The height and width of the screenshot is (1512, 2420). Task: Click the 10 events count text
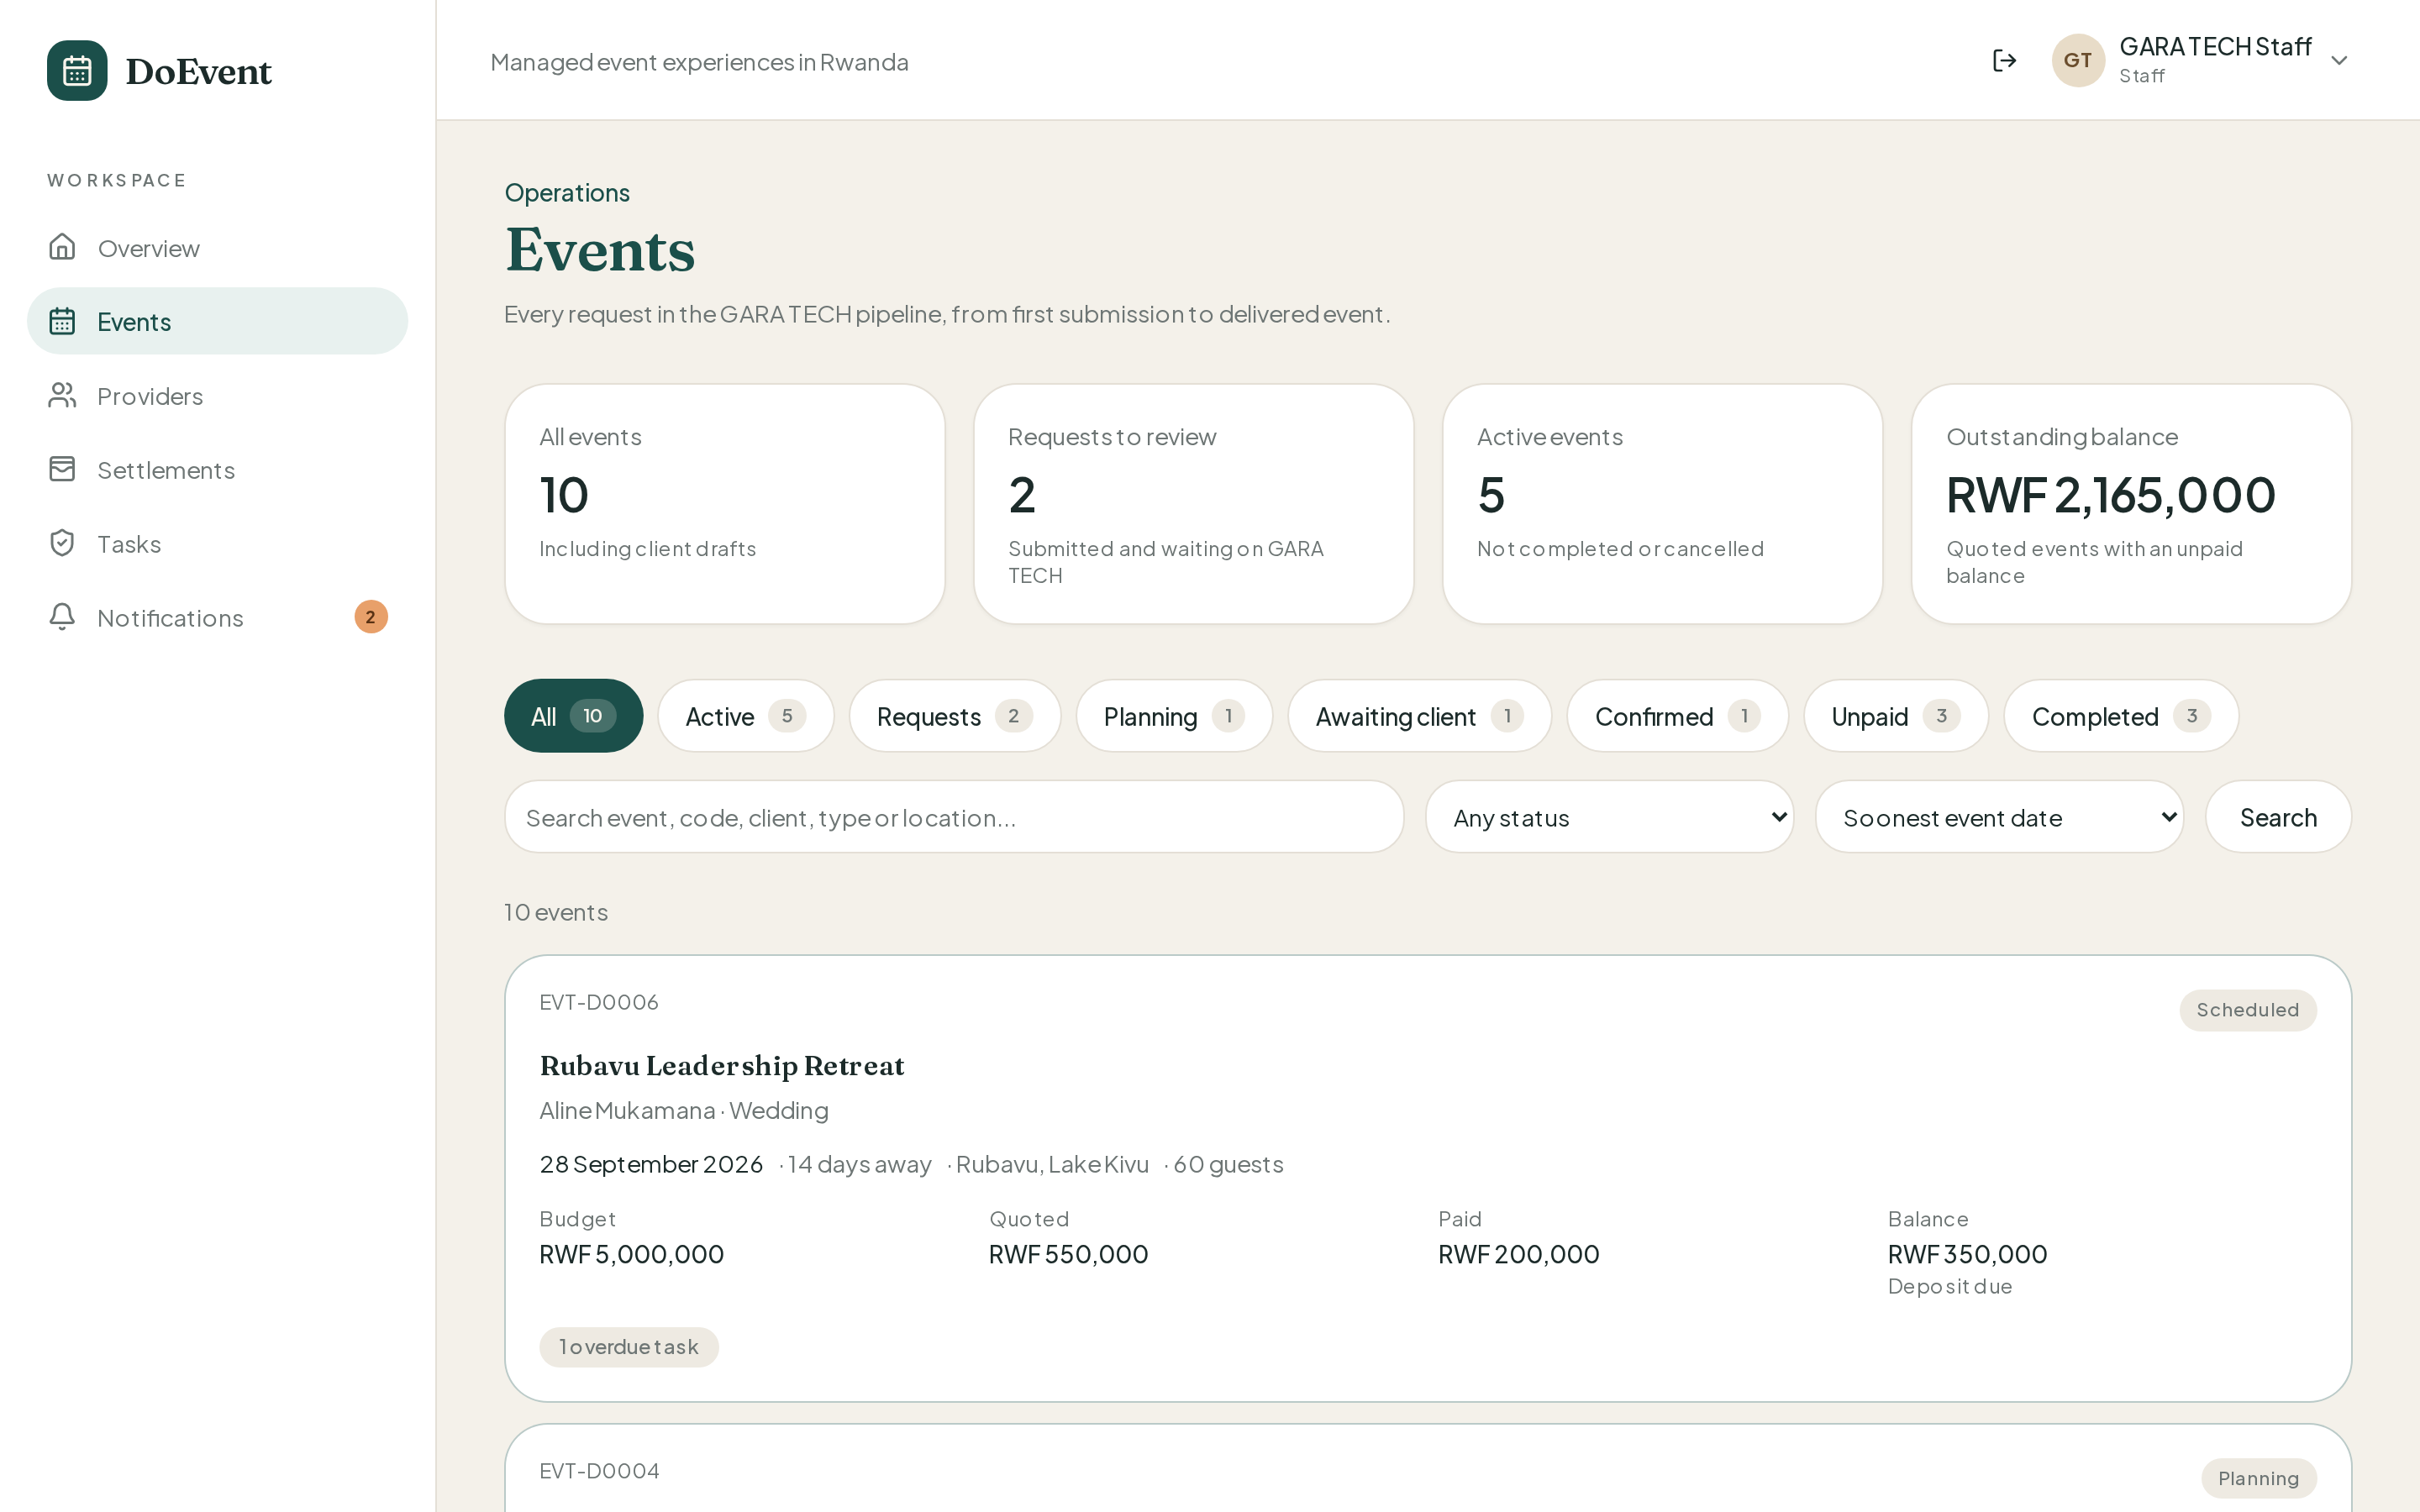(x=556, y=912)
